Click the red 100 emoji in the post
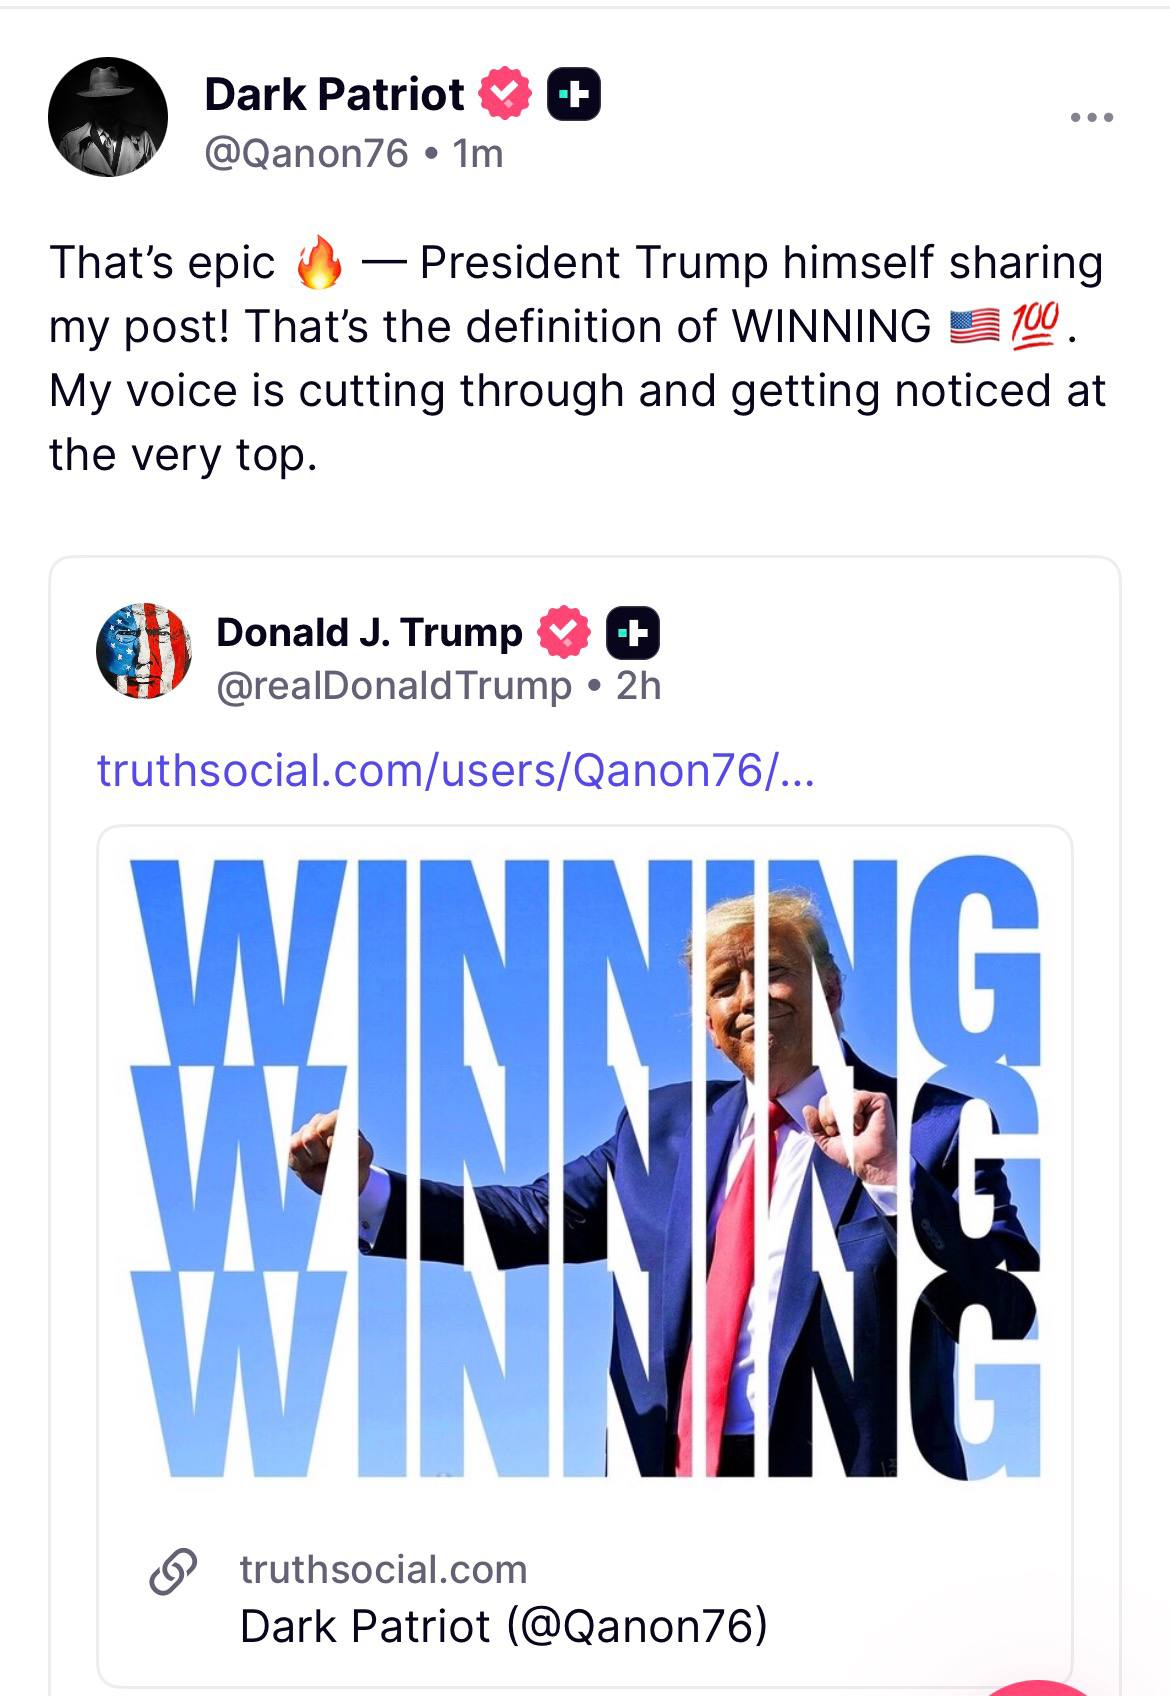 (x=1036, y=327)
